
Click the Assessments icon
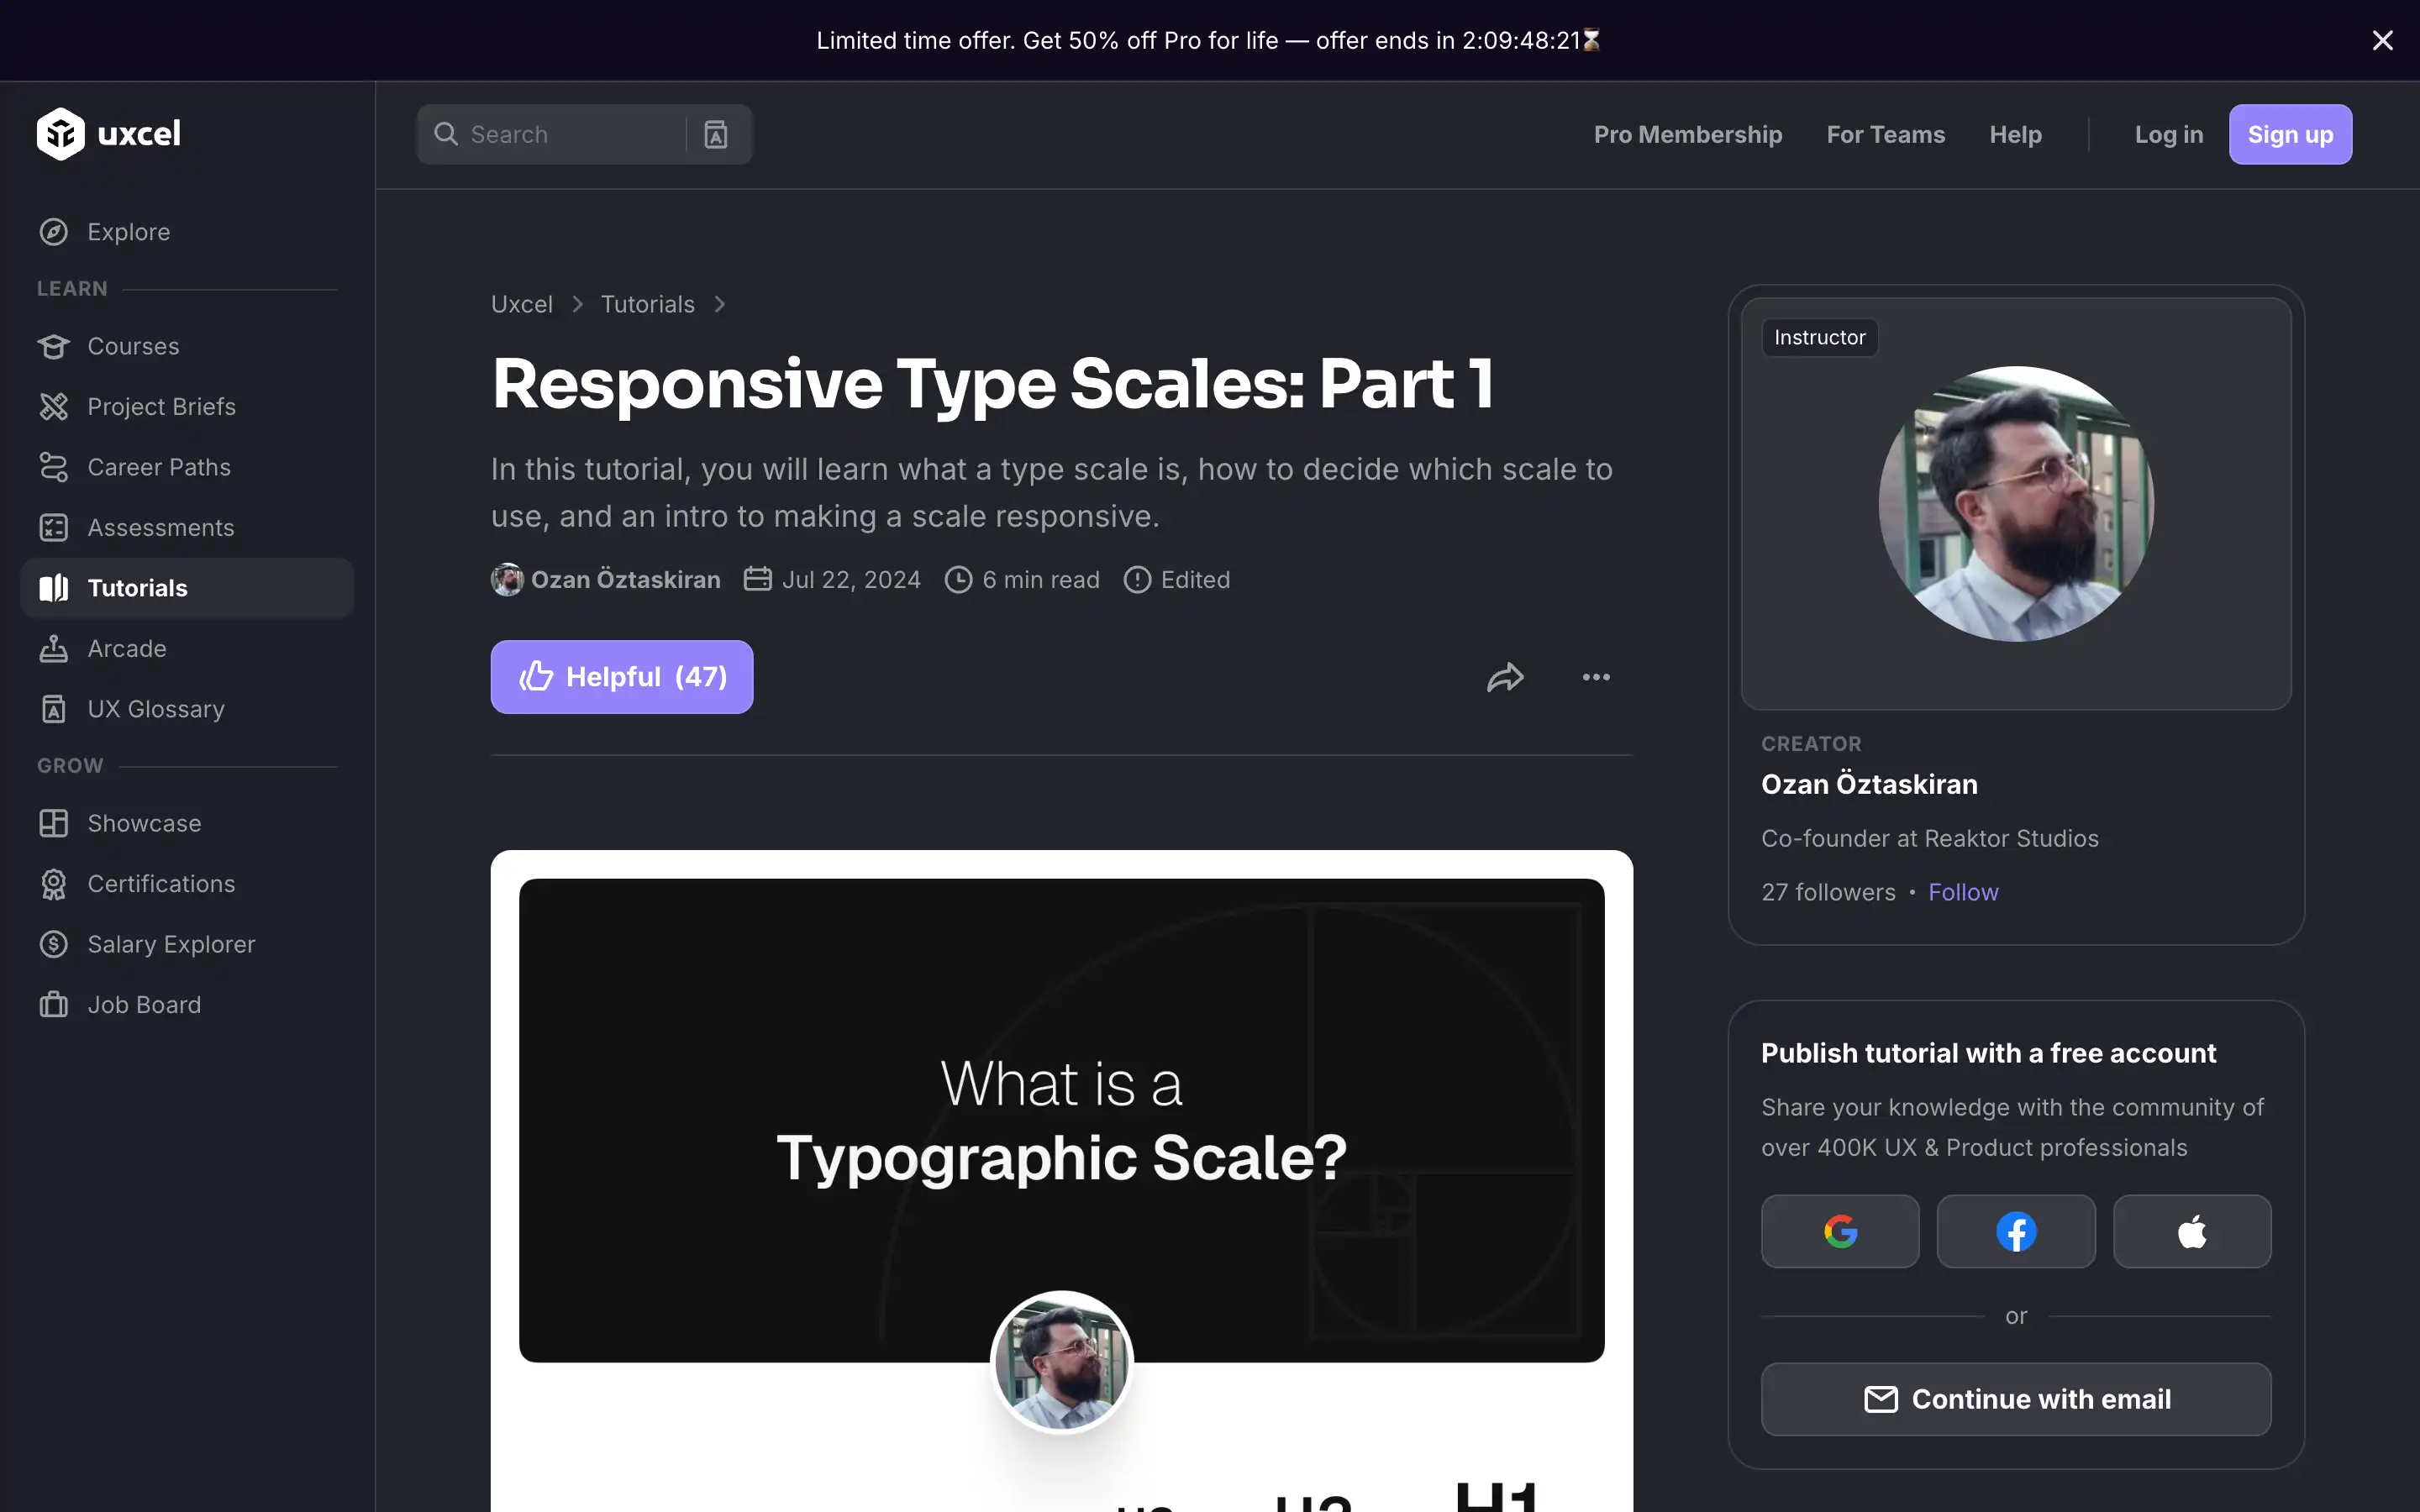pyautogui.click(x=54, y=528)
